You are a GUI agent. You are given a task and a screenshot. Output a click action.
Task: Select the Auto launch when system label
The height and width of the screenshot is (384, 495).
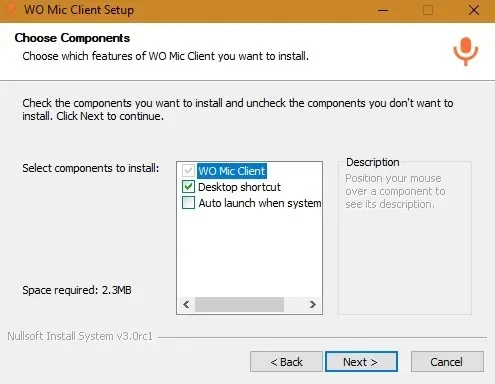point(260,203)
